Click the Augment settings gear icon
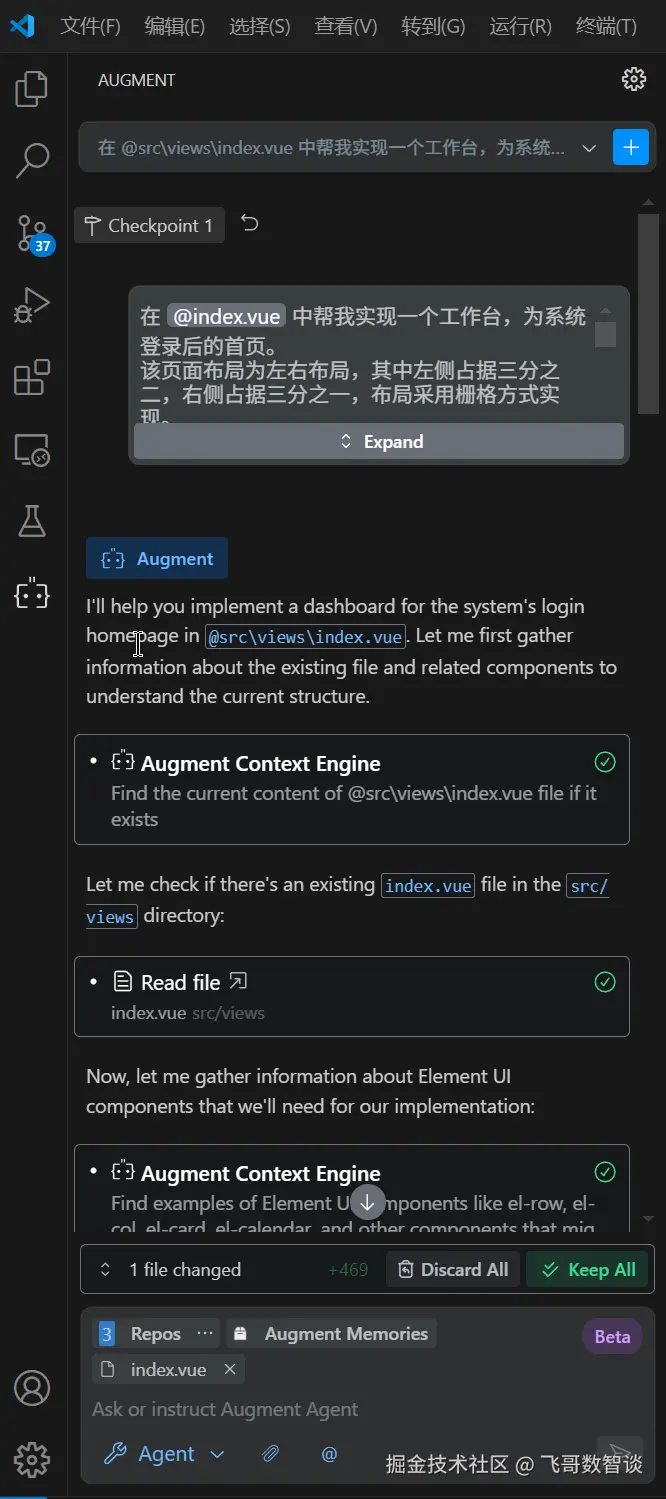The height and width of the screenshot is (1499, 666). [633, 80]
